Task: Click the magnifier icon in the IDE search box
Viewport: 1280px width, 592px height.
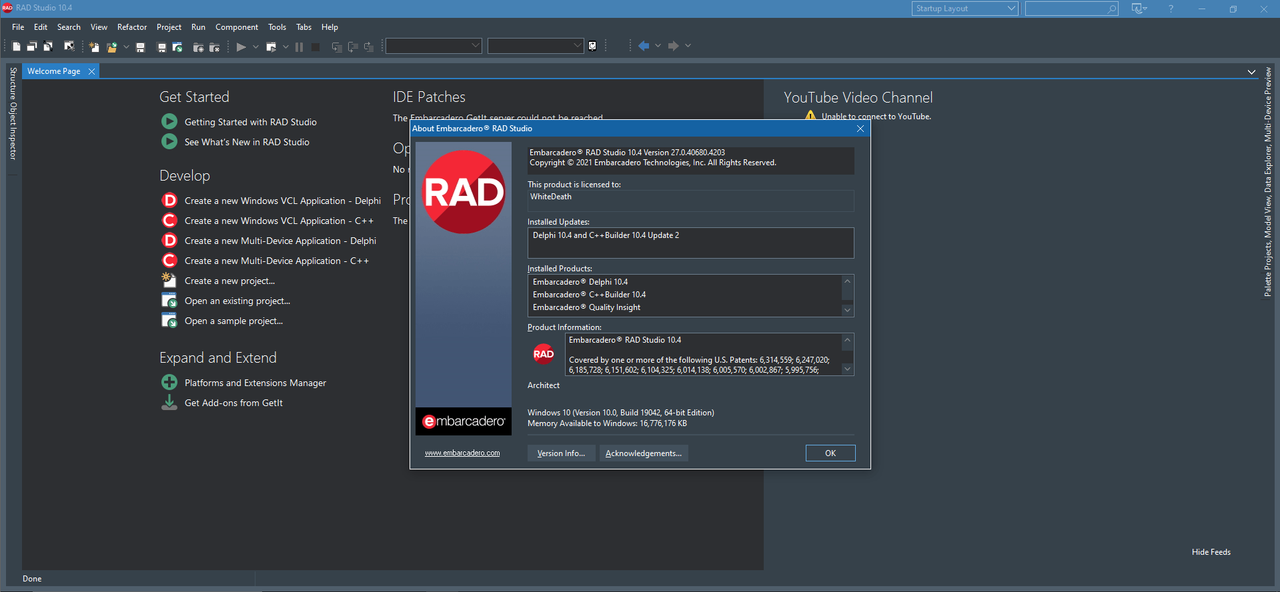Action: (x=1111, y=9)
